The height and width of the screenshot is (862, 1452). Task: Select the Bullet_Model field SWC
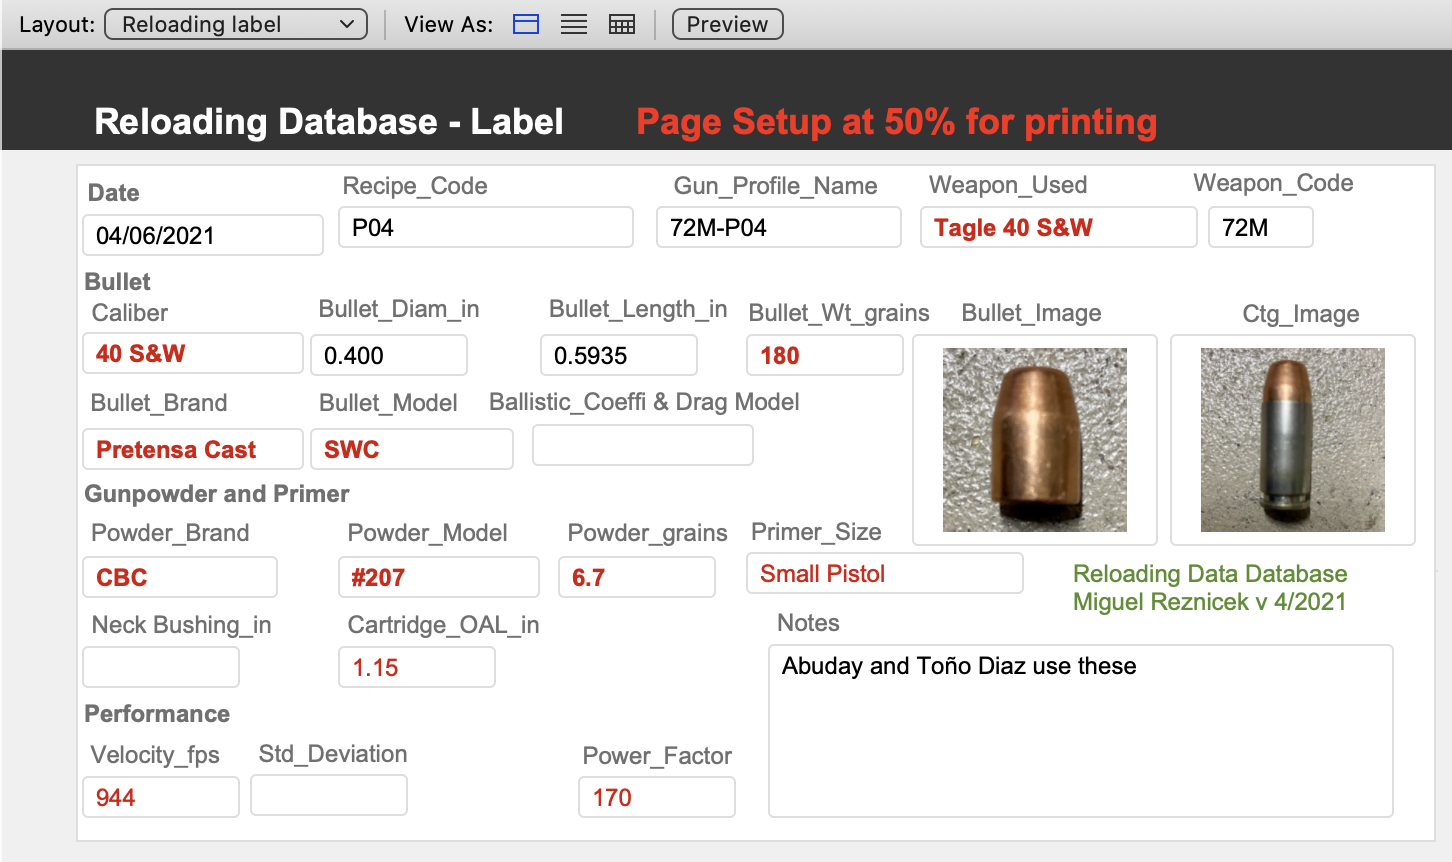coord(412,449)
